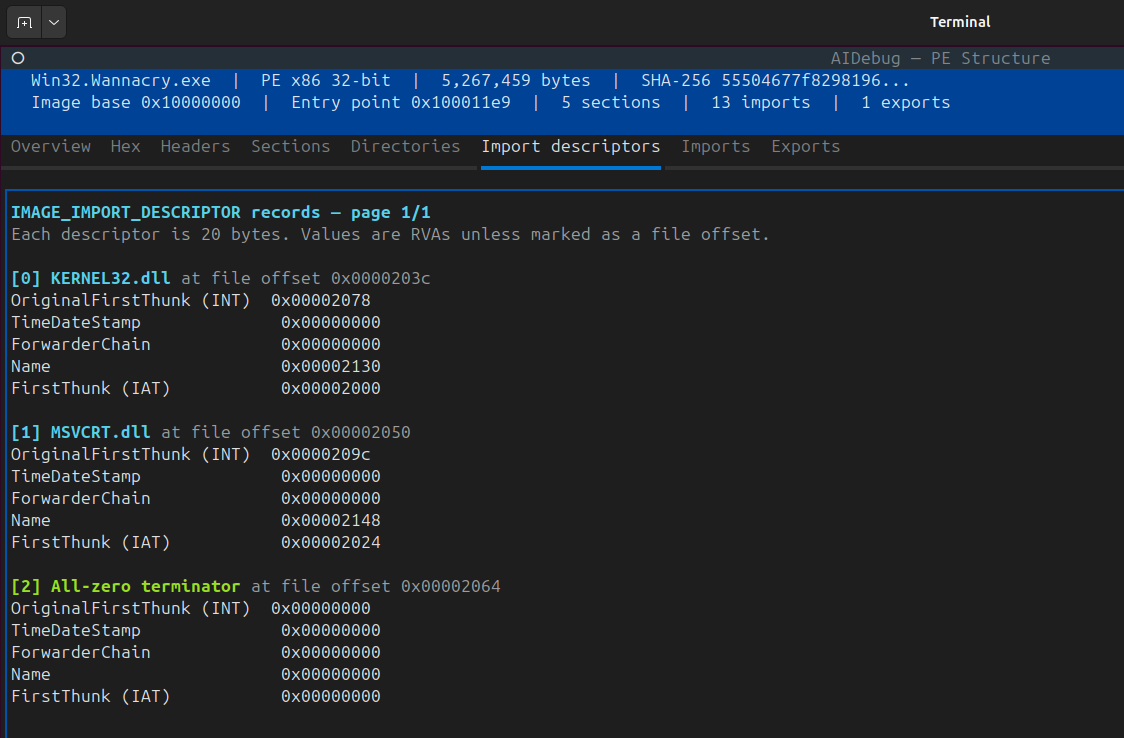
Task: Click MSVCRT file offset 0x00002050
Action: [x=361, y=432]
